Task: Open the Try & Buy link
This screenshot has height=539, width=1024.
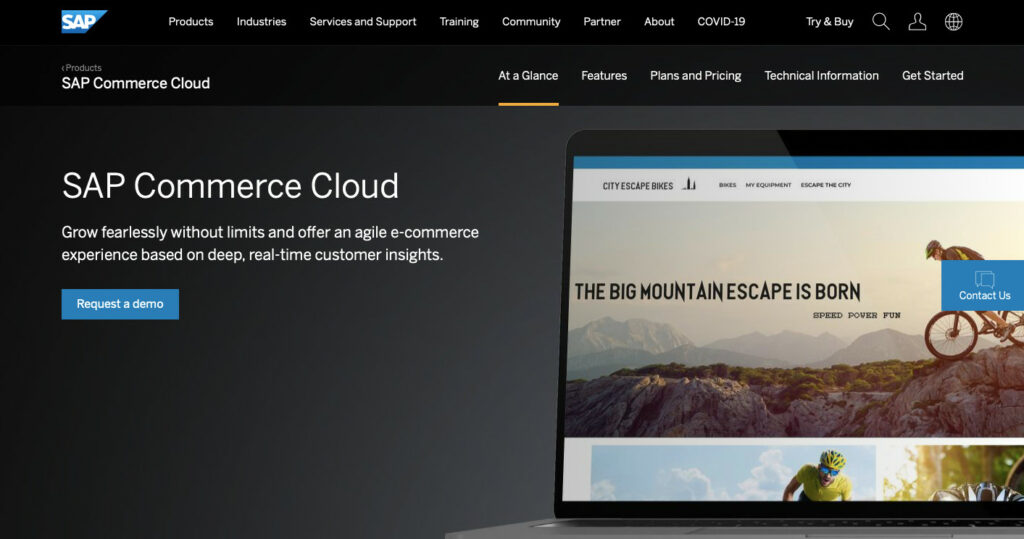Action: pos(829,22)
